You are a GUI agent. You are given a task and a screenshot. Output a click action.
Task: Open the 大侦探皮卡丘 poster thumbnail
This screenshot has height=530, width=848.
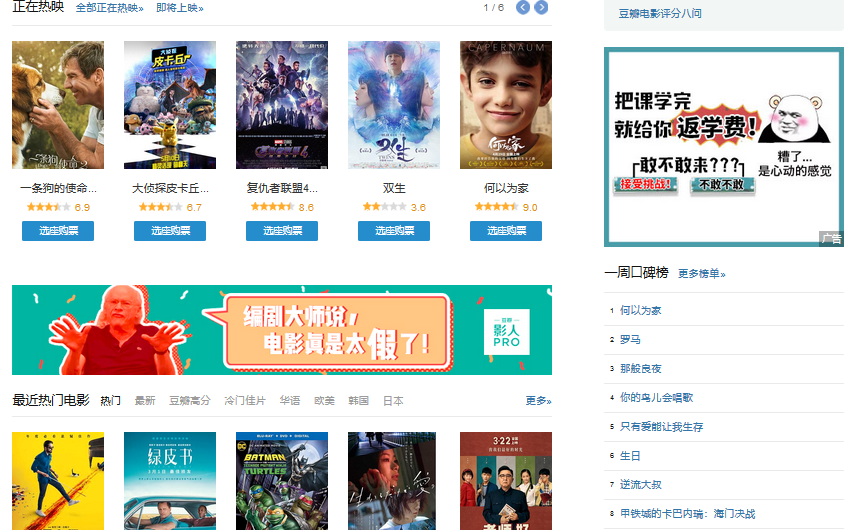tap(170, 105)
